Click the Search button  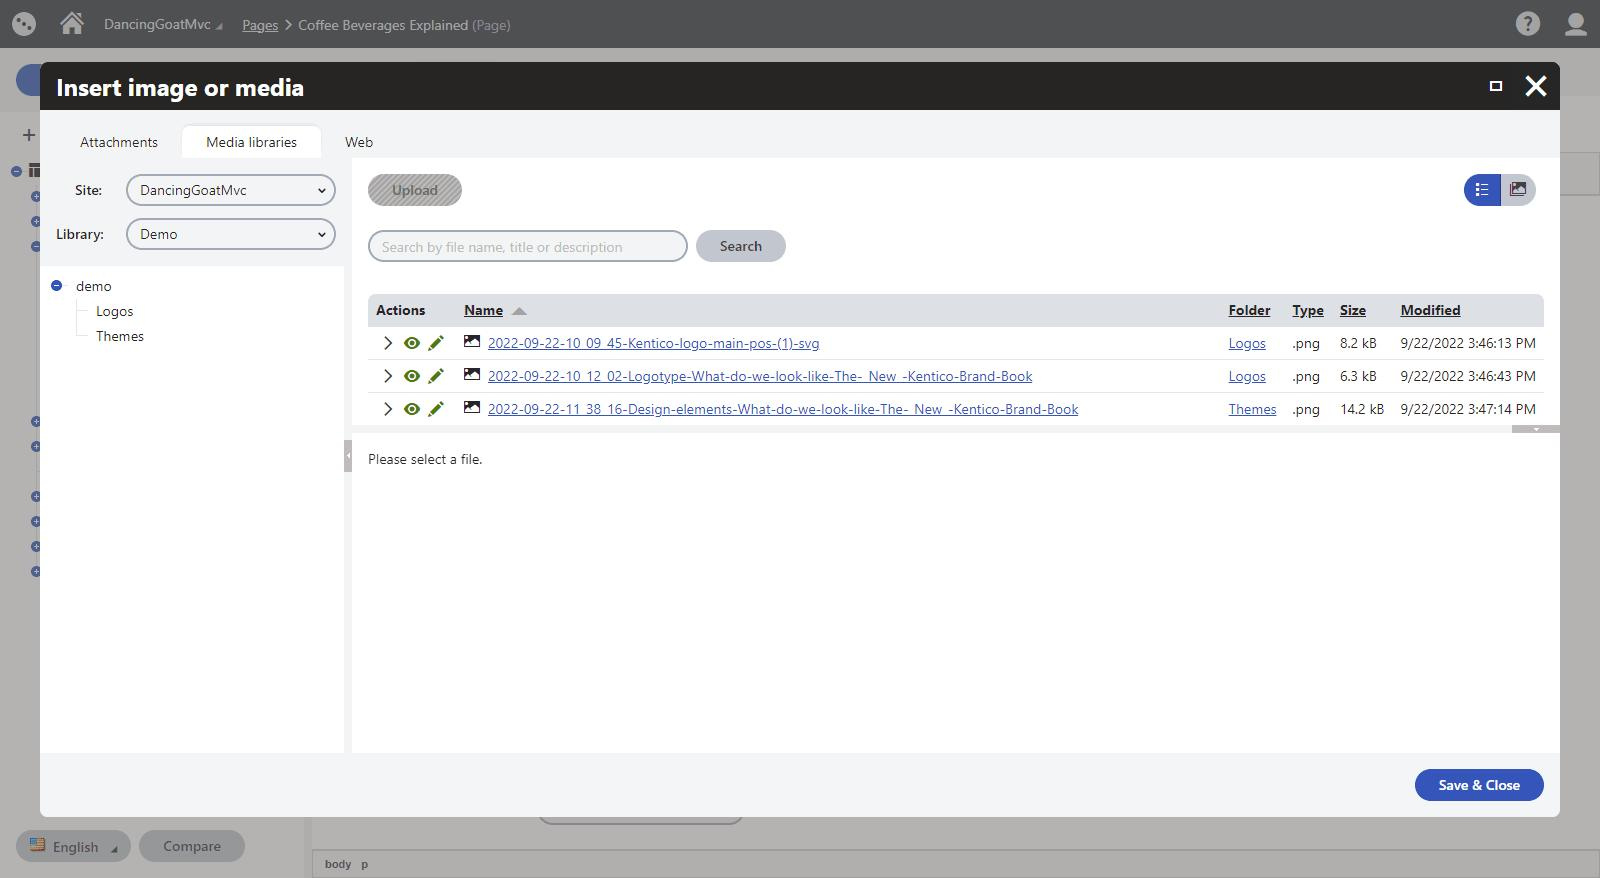point(741,246)
